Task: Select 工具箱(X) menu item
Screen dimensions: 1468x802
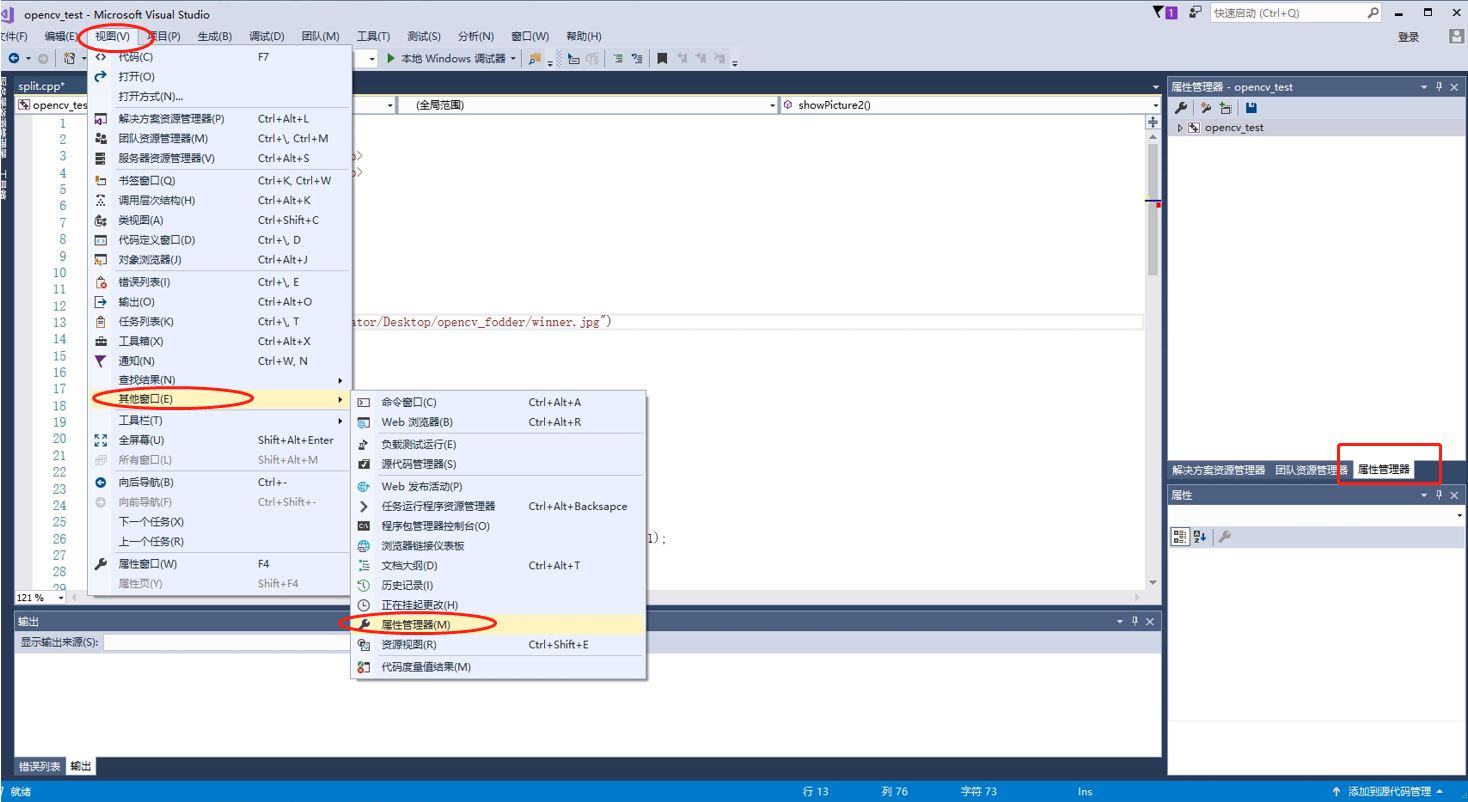Action: pyautogui.click(x=219, y=341)
